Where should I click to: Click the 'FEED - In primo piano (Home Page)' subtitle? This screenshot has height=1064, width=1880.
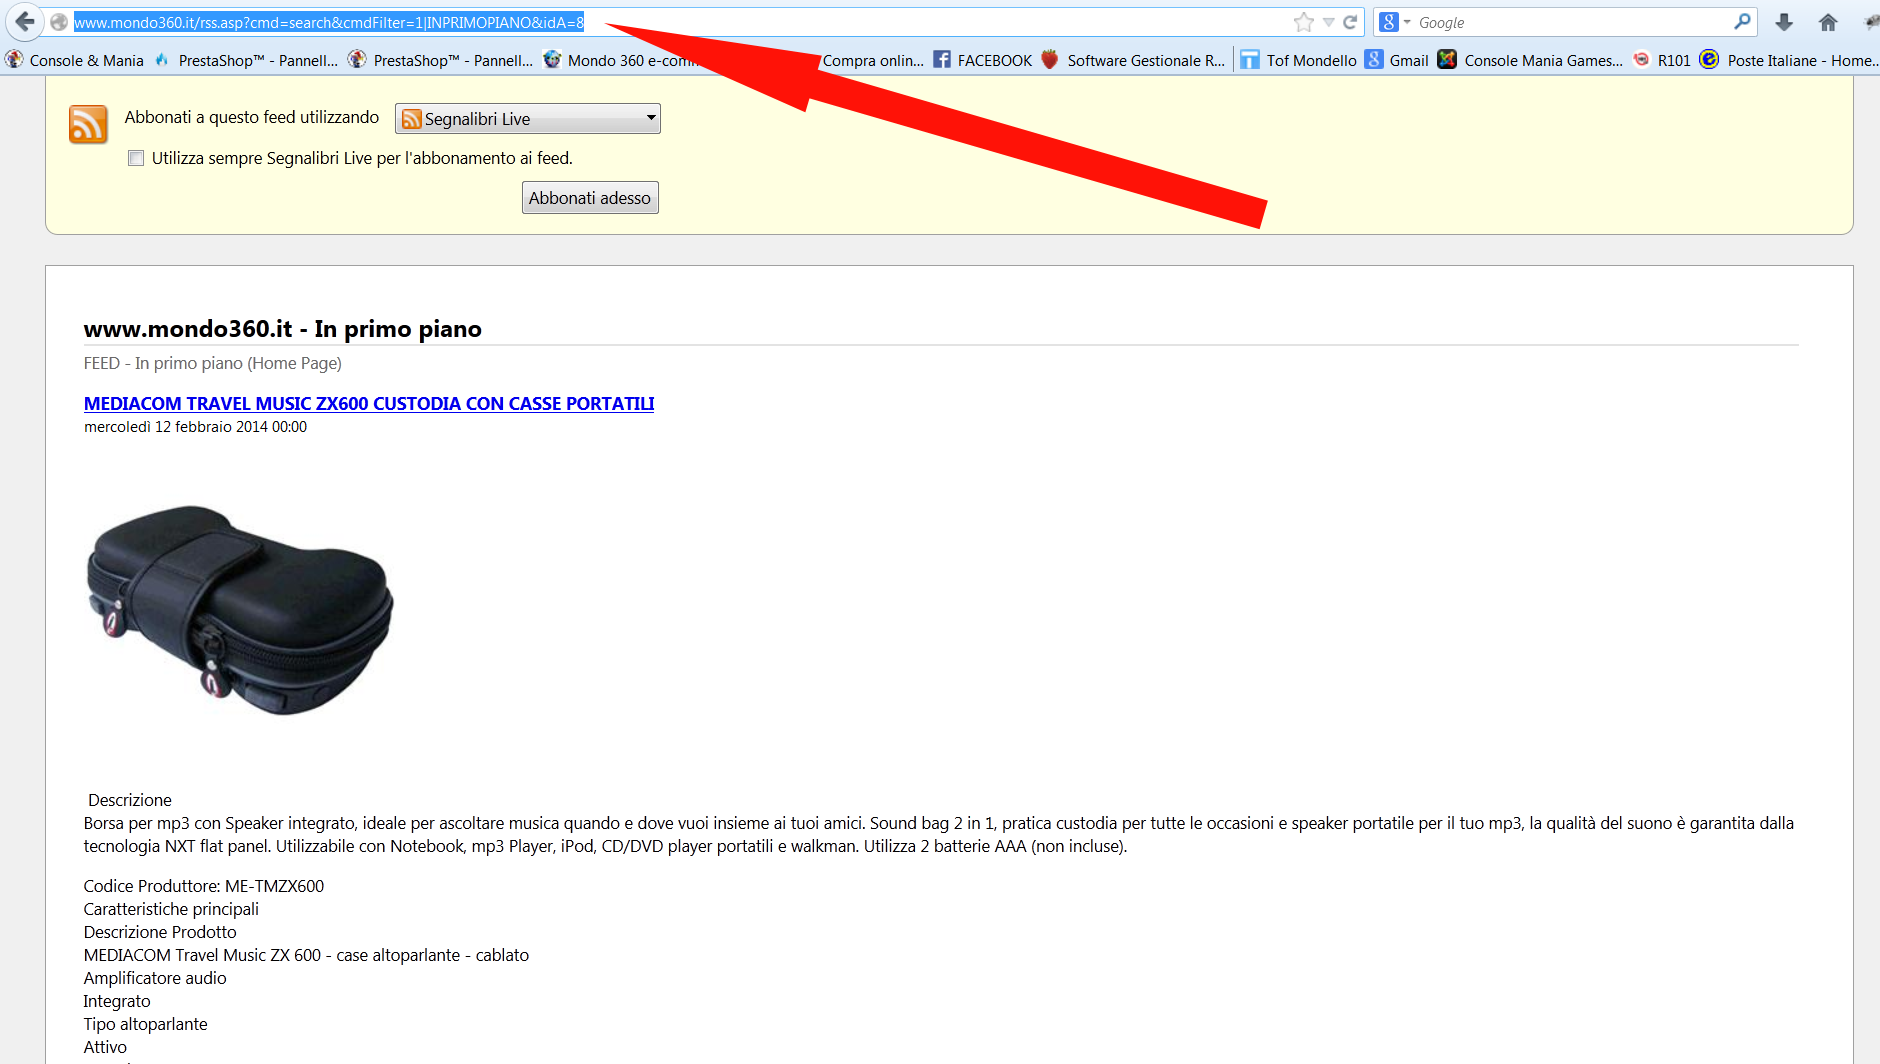213,363
